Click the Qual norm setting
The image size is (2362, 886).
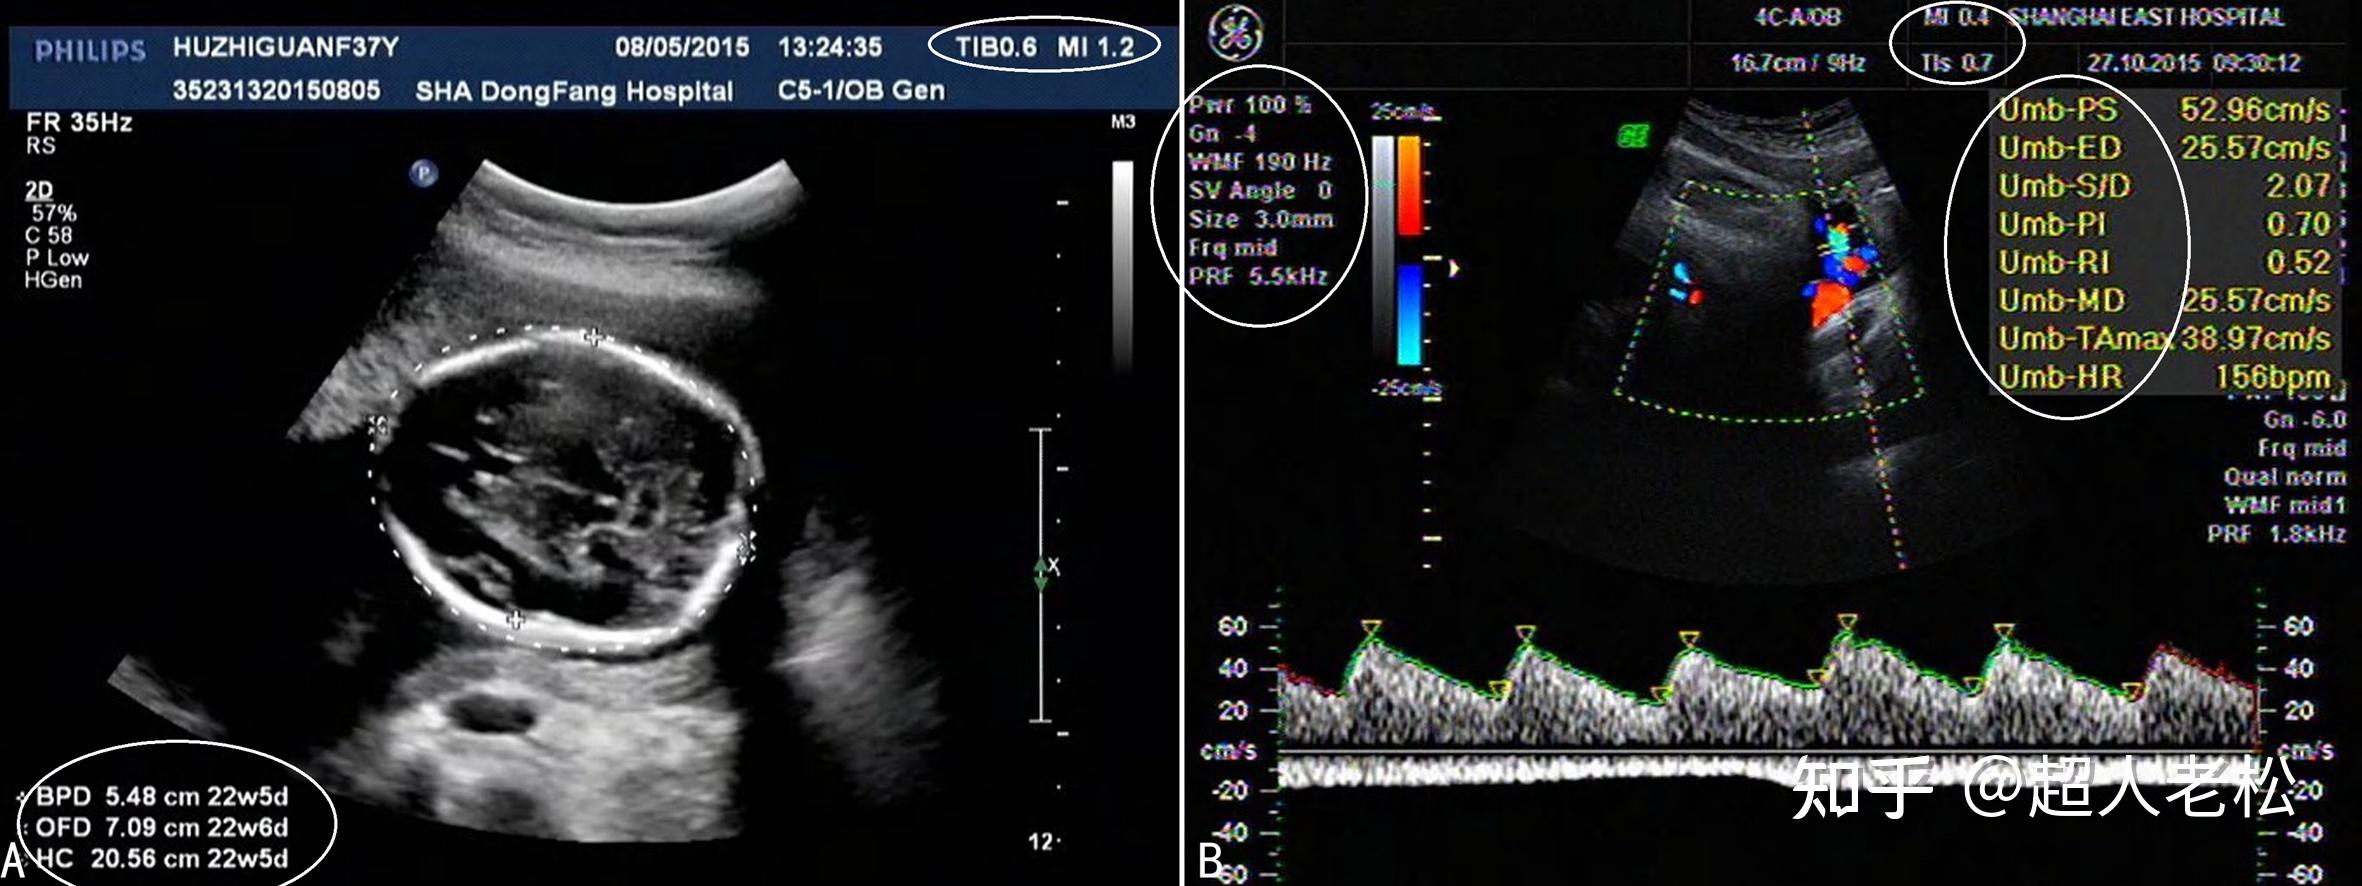(2284, 477)
